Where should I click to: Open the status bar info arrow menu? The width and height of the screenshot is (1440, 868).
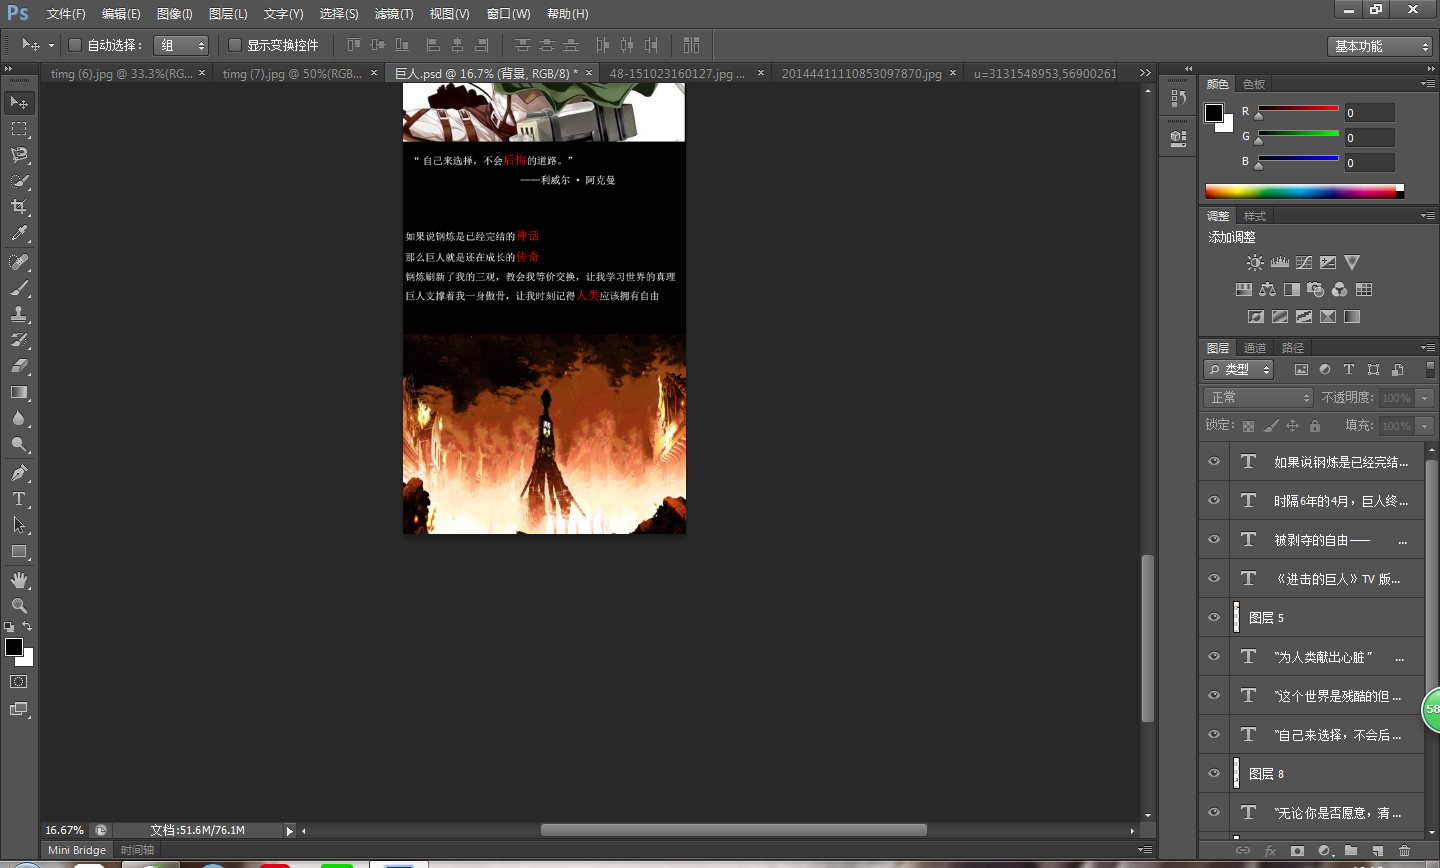290,831
